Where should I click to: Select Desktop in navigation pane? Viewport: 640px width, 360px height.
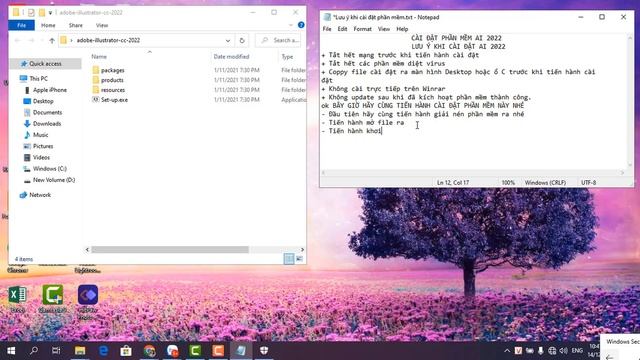point(43,101)
